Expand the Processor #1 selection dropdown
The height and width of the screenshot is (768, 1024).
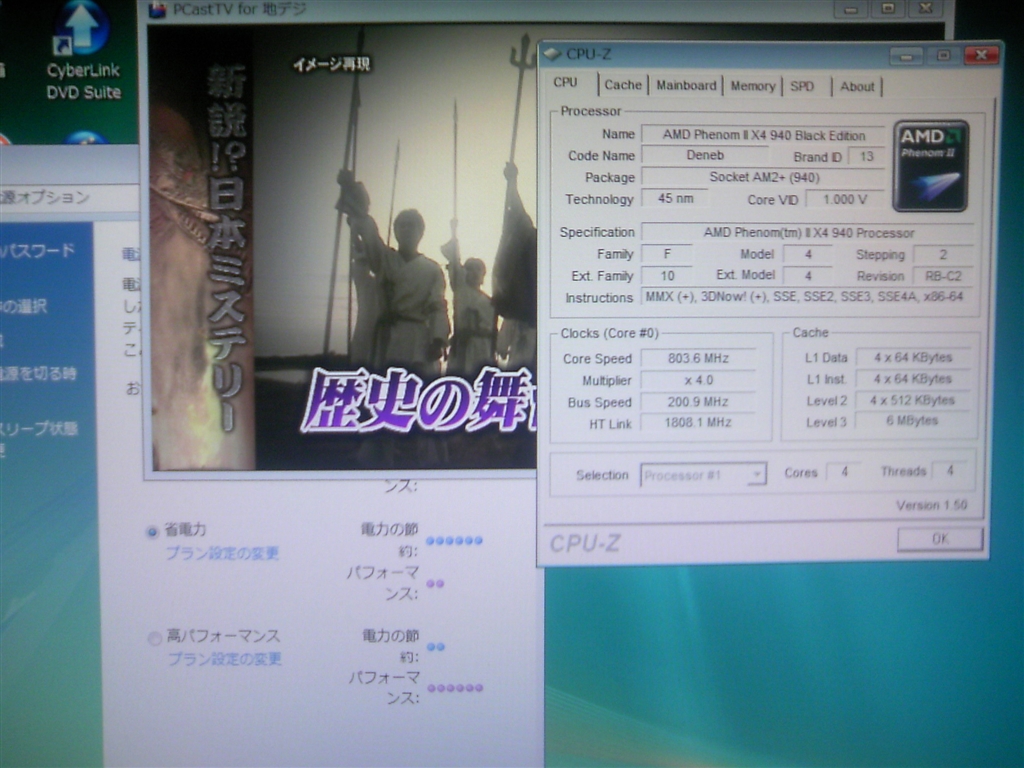(756, 475)
